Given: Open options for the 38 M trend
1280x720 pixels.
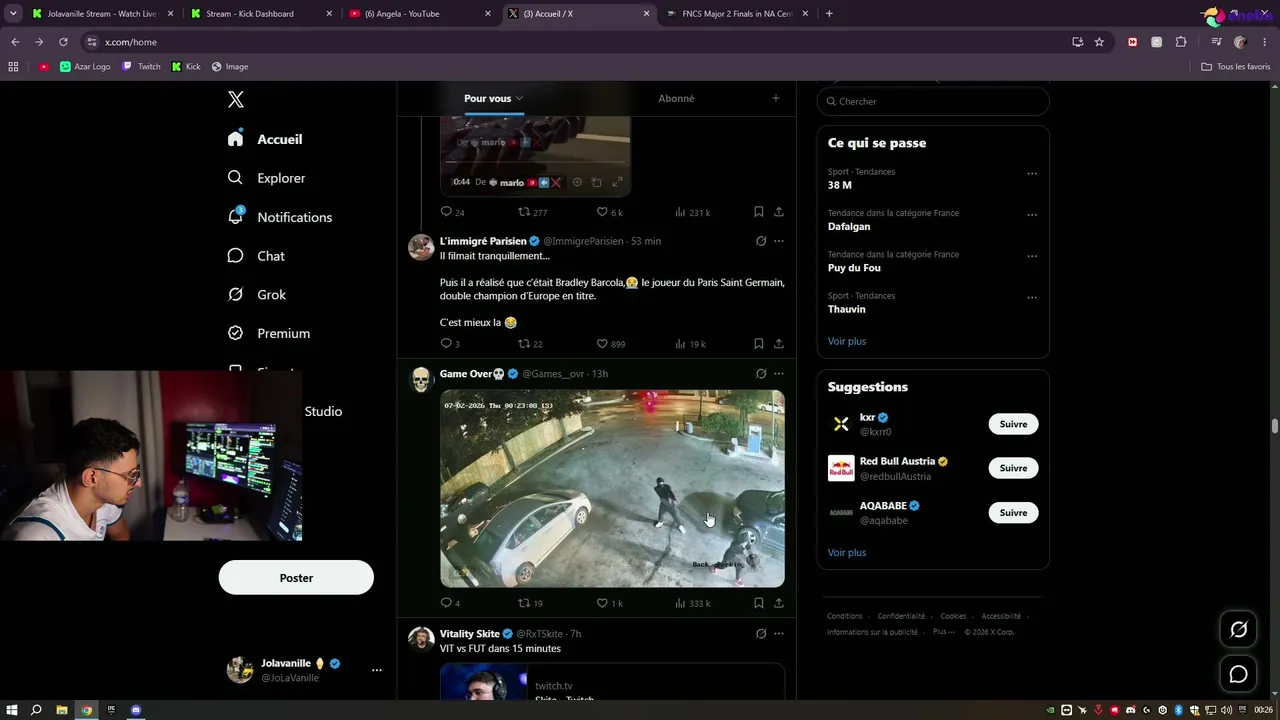Looking at the screenshot, I should coord(1032,173).
